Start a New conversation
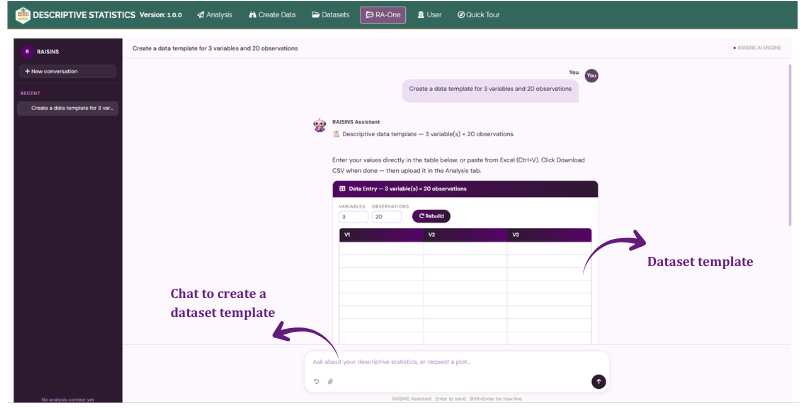800x408 pixels. [x=67, y=71]
